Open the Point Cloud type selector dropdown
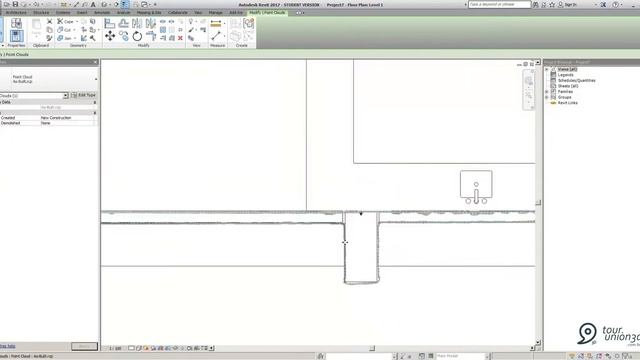Screen dimensions: 640x360 tap(96, 79)
